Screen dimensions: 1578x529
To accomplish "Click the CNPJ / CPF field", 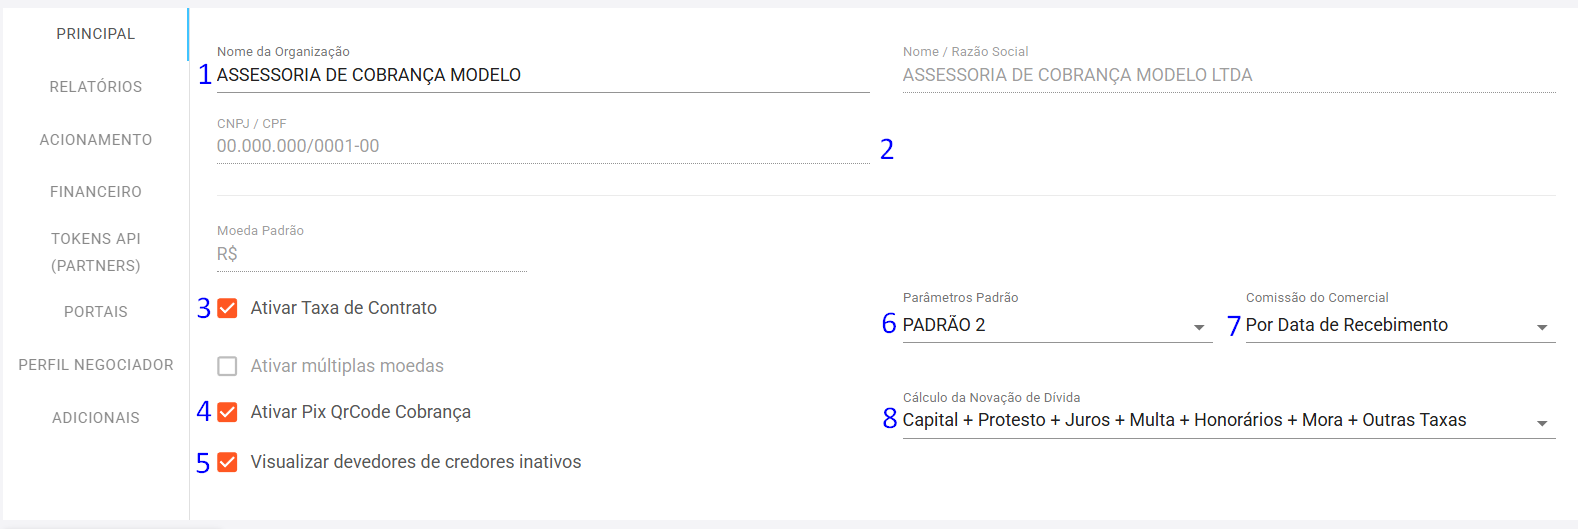I will 542,147.
